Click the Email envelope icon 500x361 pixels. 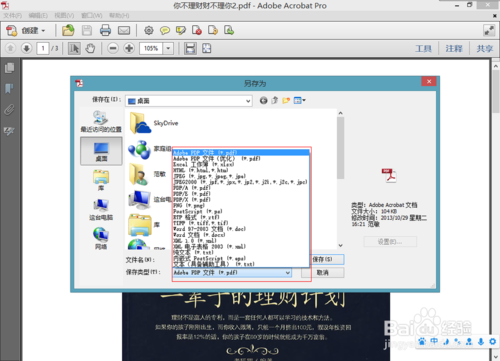[124, 31]
